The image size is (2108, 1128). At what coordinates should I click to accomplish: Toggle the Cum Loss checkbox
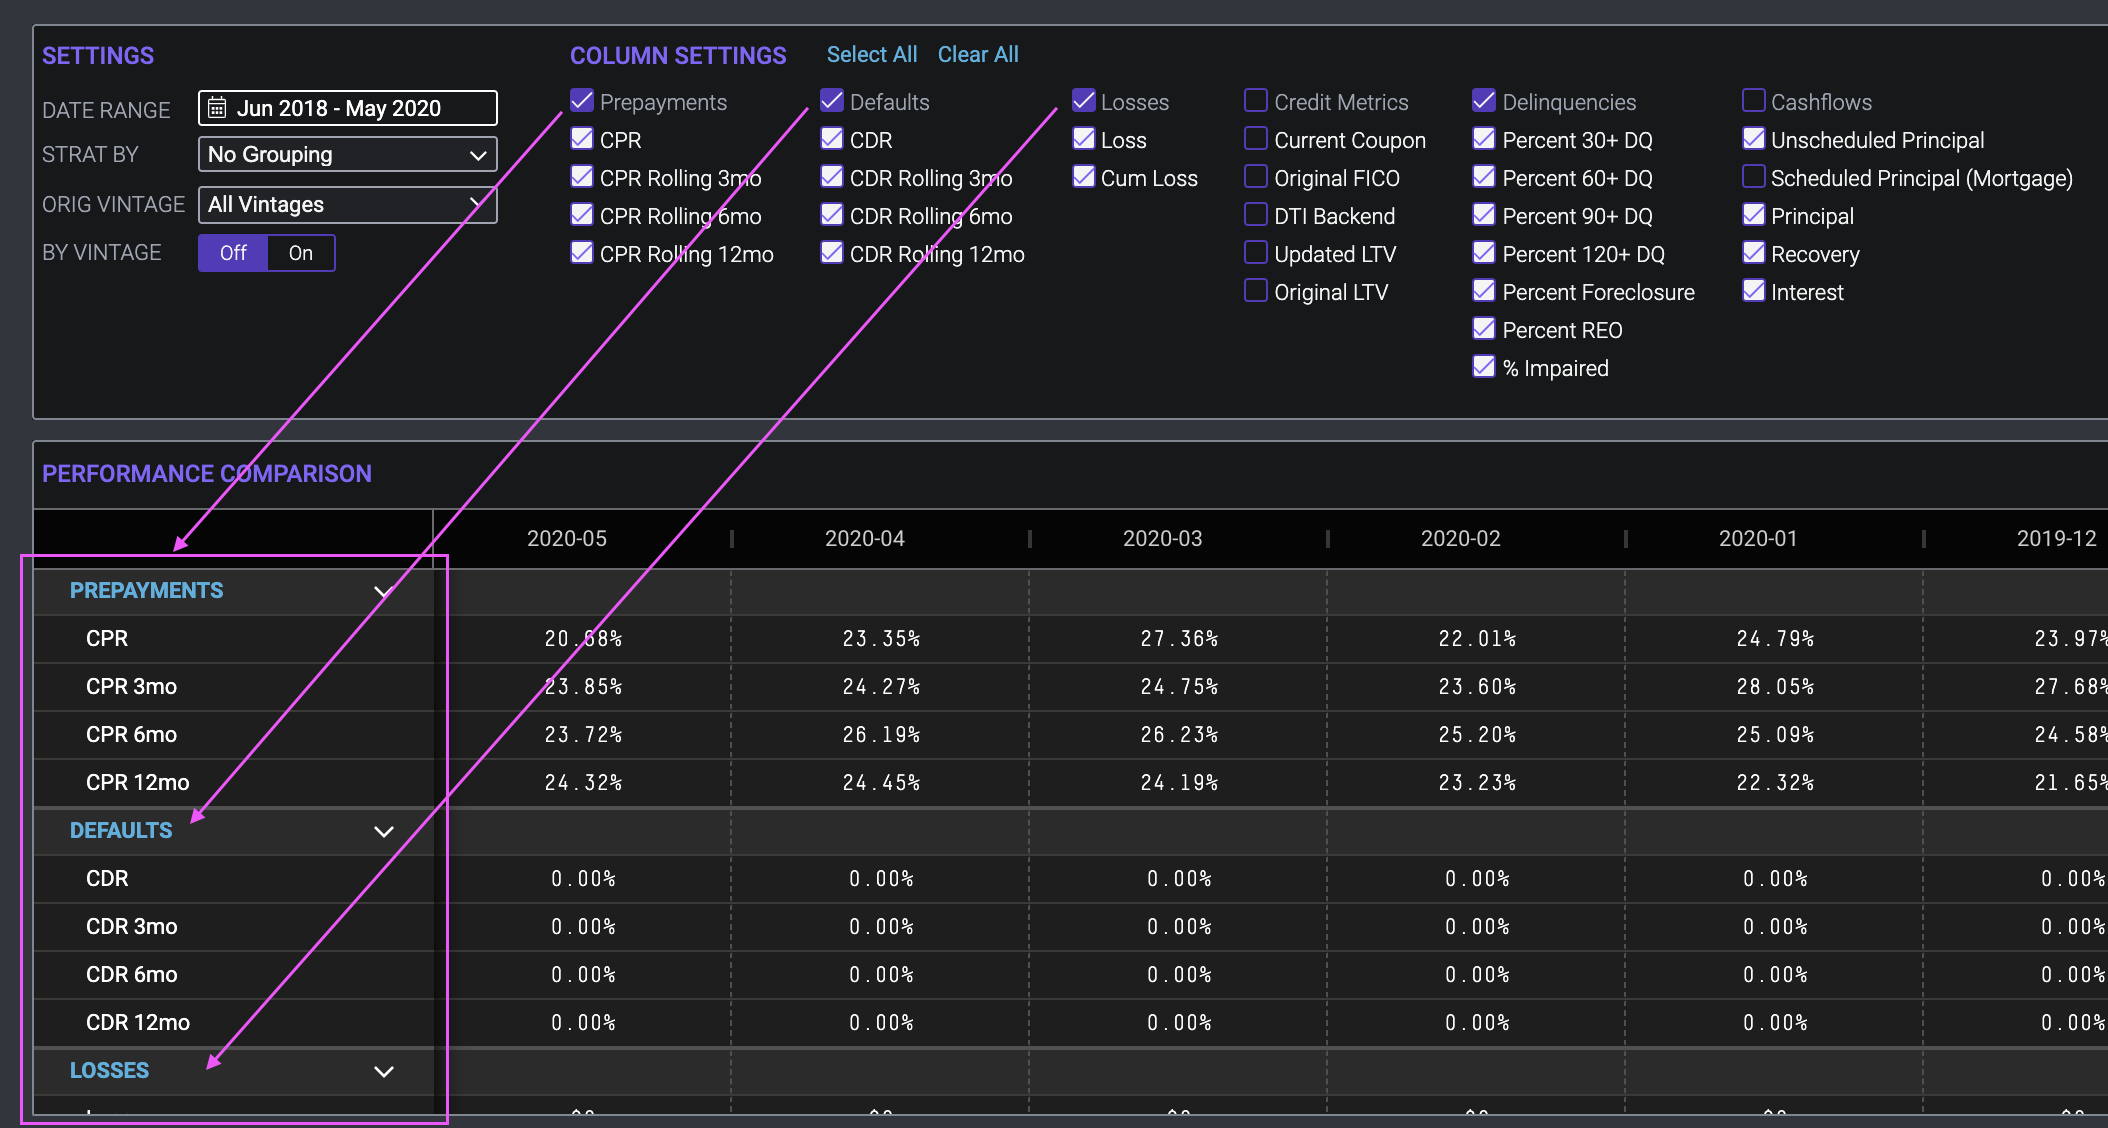(x=1083, y=177)
